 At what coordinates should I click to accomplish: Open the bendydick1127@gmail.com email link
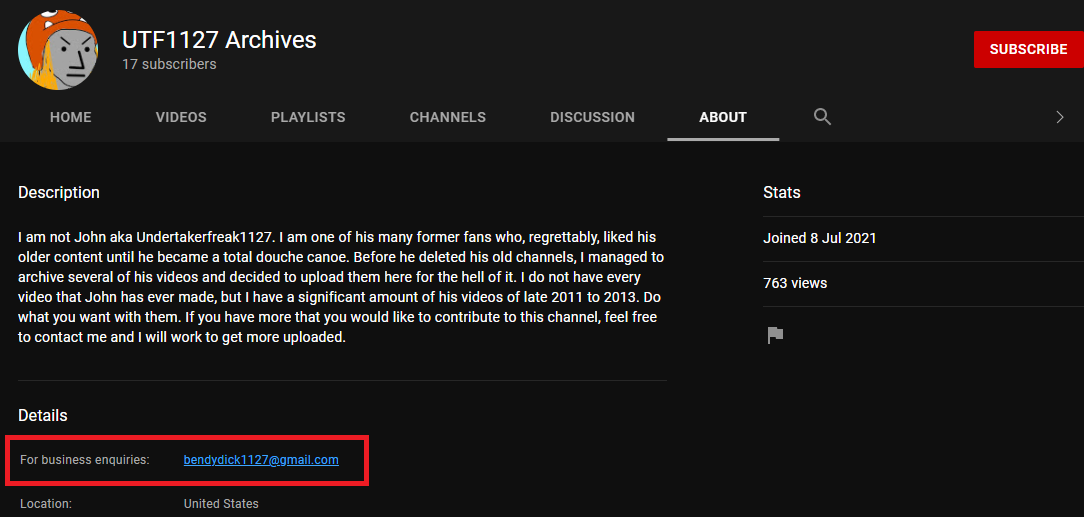[261, 460]
